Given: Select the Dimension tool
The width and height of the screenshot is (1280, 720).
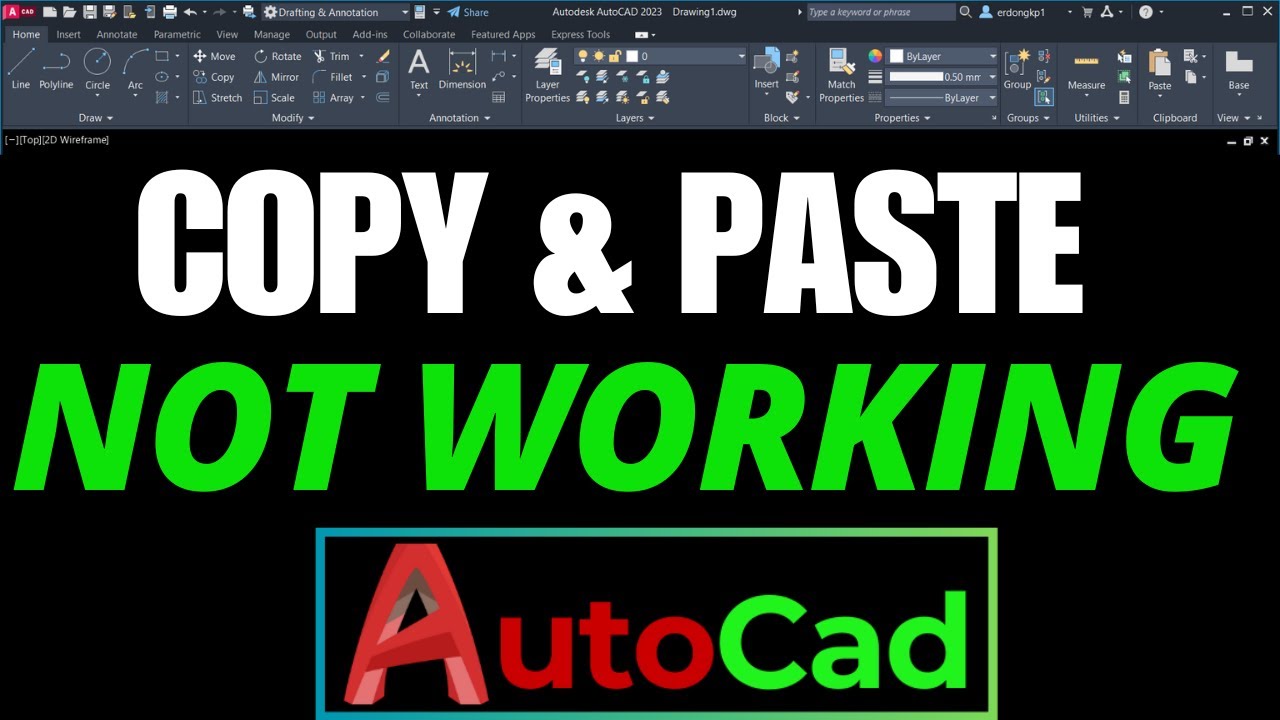Looking at the screenshot, I should point(462,69).
